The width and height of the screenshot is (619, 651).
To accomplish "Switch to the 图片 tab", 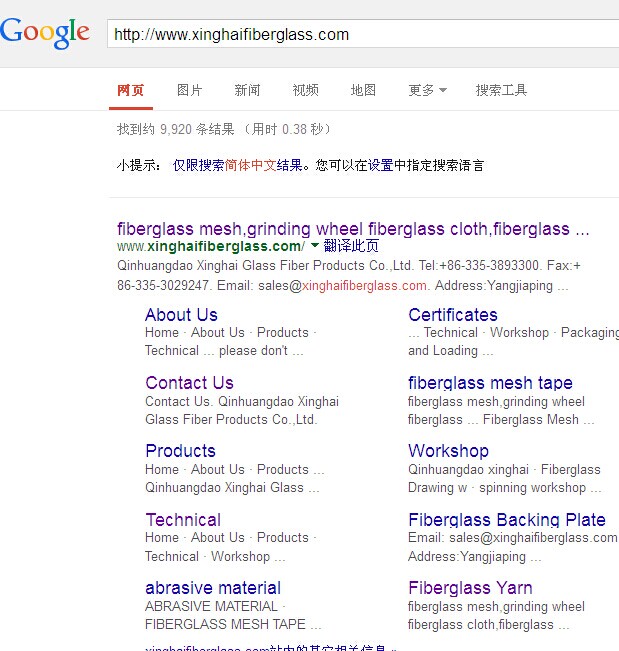I will pyautogui.click(x=189, y=90).
